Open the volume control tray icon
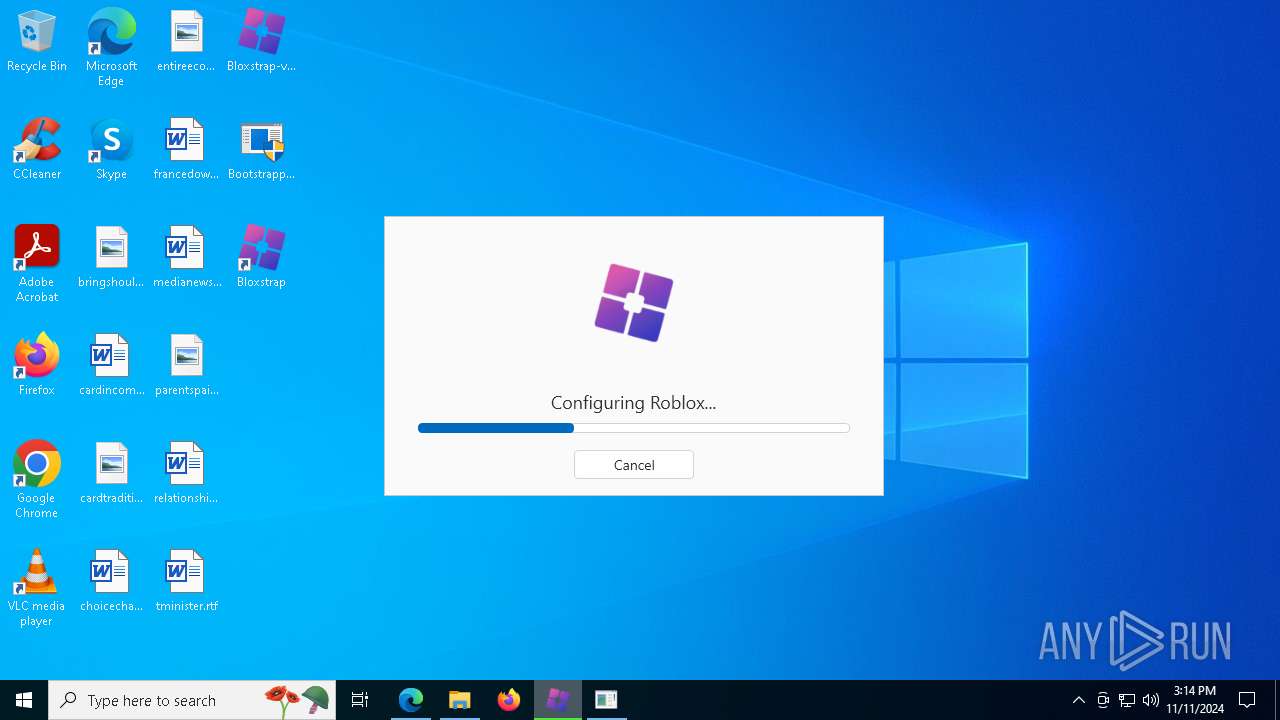Image resolution: width=1280 pixels, height=720 pixels. point(1151,700)
